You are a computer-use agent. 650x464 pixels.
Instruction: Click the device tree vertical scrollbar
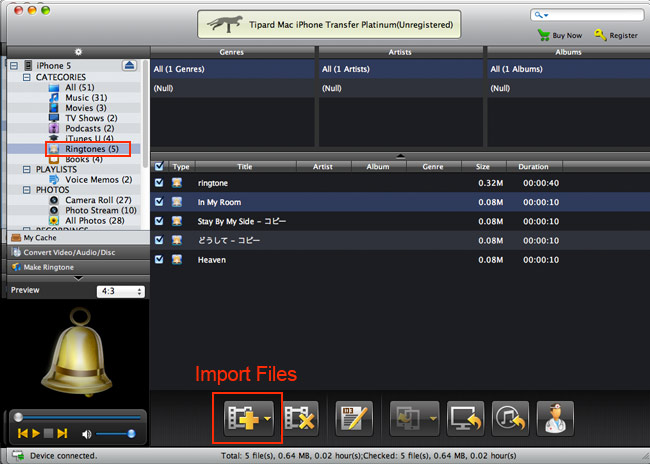coord(145,114)
